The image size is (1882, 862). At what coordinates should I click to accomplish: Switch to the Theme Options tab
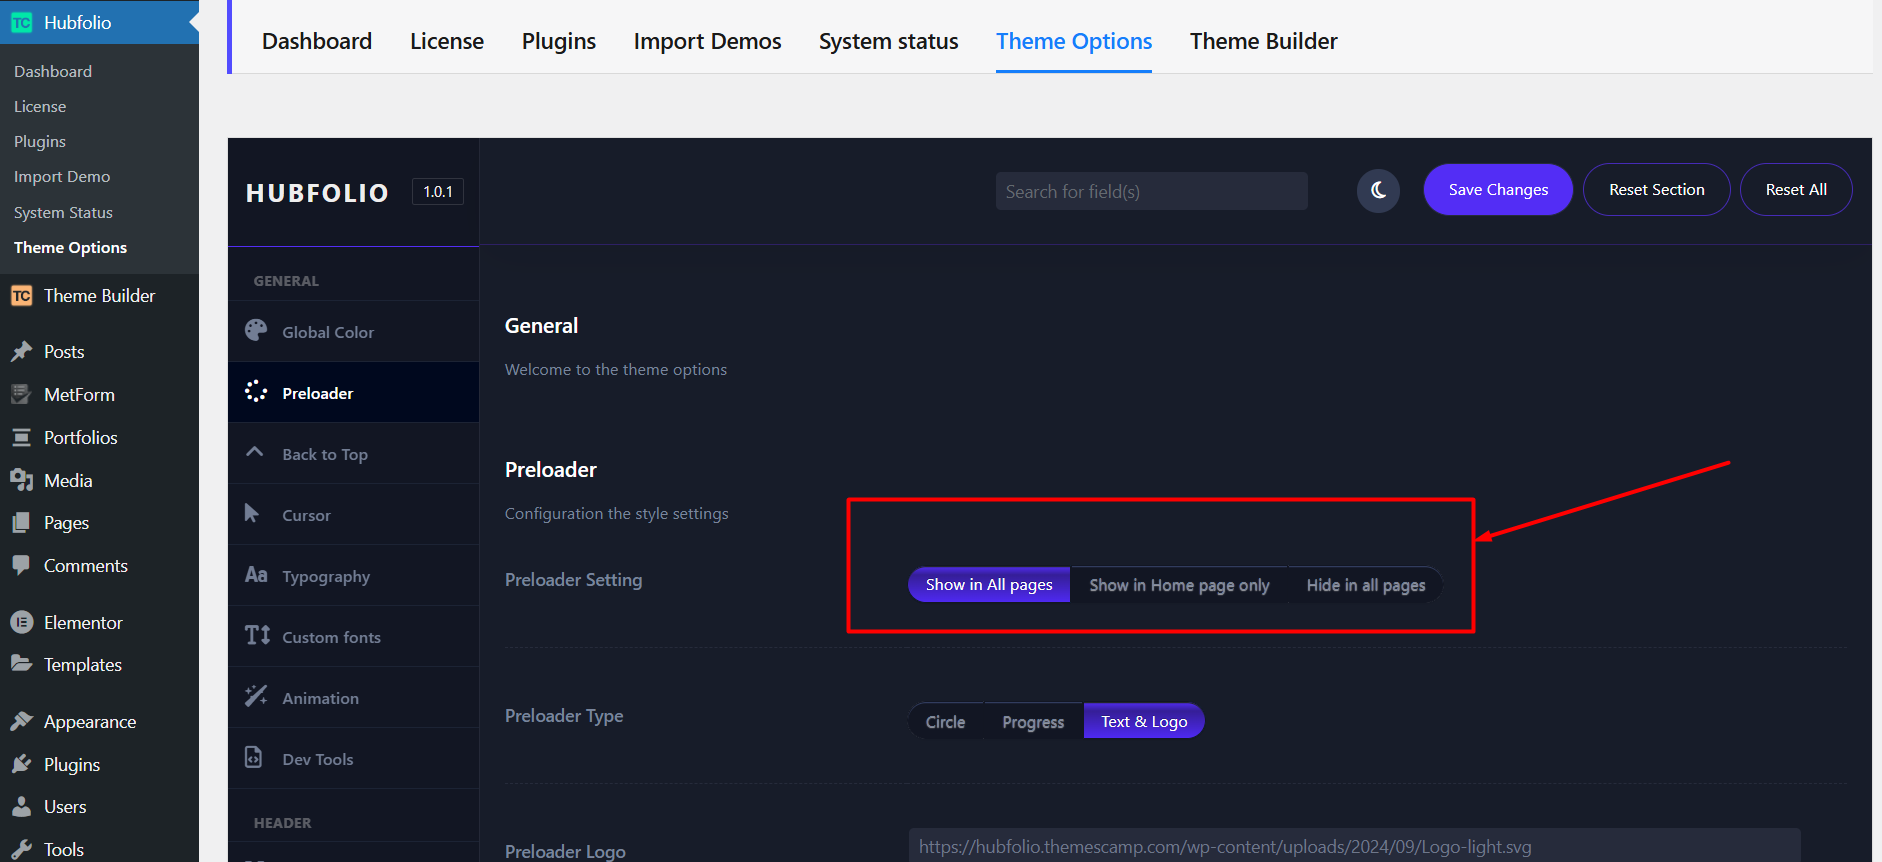(x=1074, y=41)
